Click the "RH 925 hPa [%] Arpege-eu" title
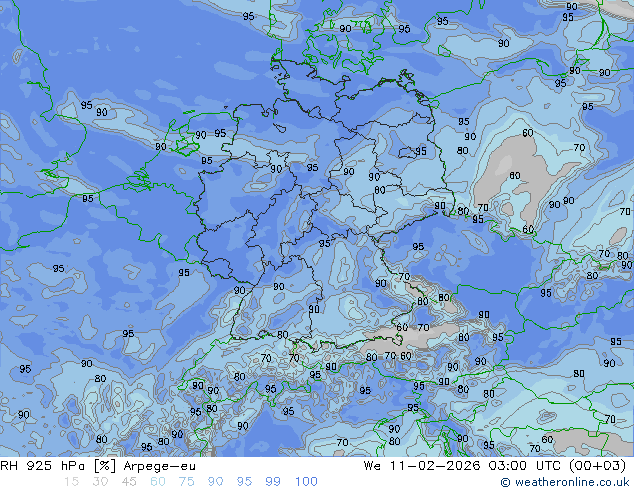This screenshot has height=490, width=634. (98, 466)
